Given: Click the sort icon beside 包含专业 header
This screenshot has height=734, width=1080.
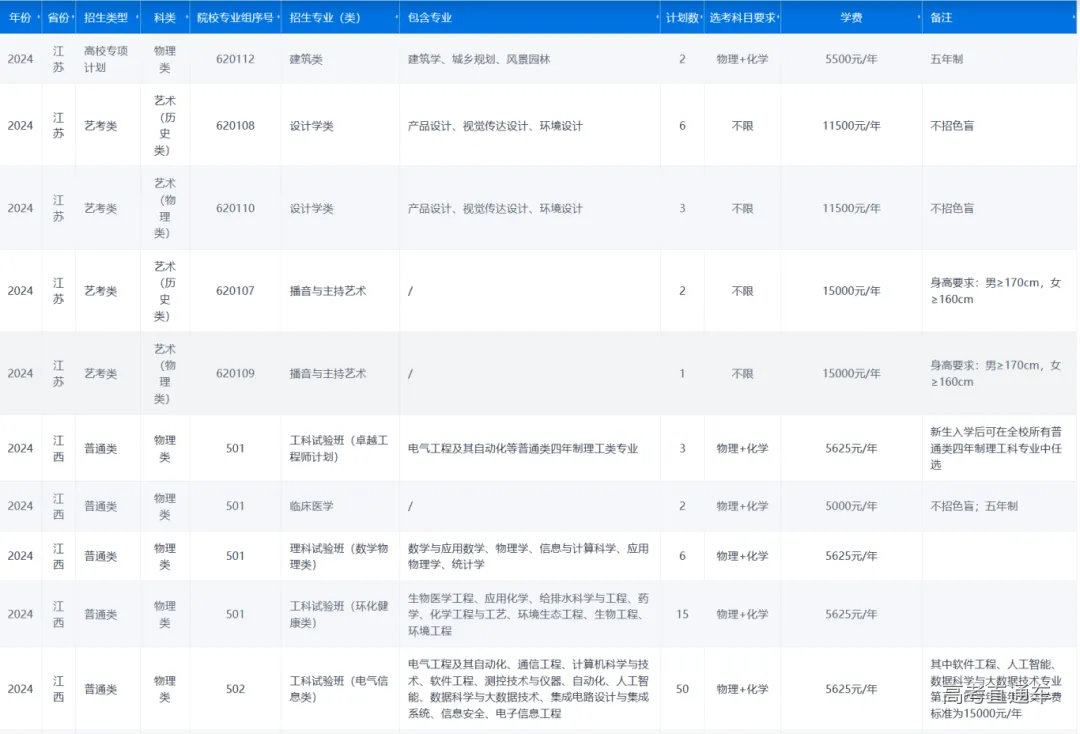Looking at the screenshot, I should [655, 17].
